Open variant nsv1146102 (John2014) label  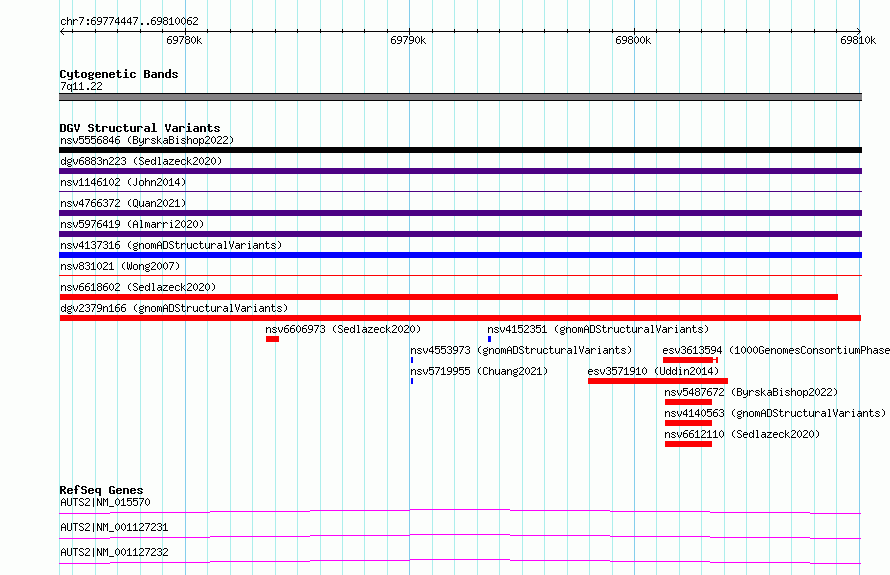click(123, 182)
